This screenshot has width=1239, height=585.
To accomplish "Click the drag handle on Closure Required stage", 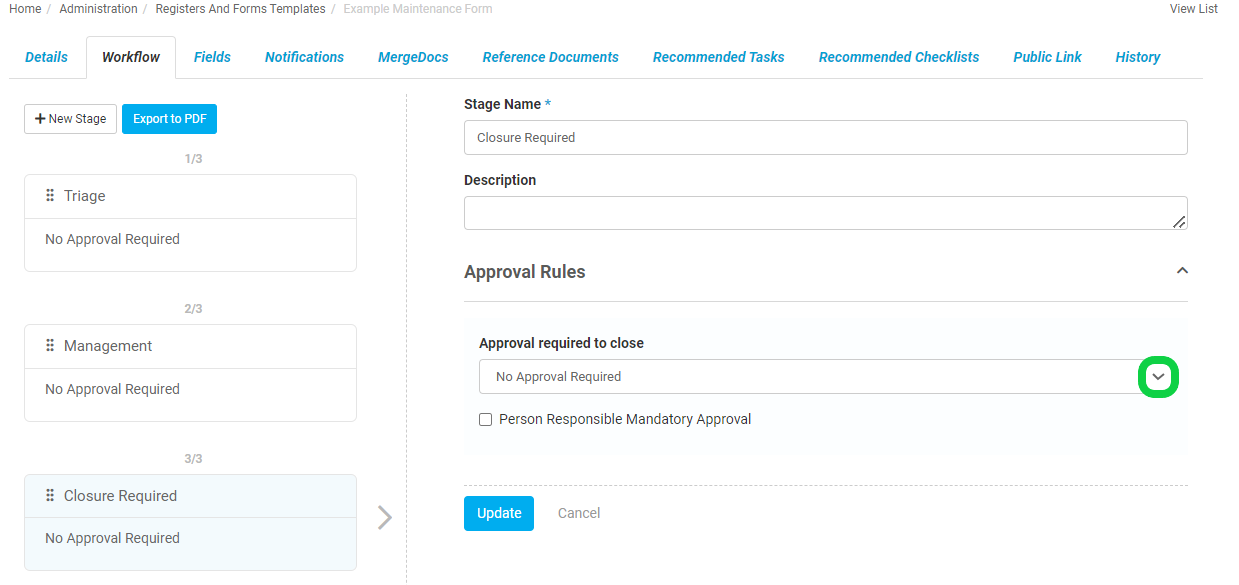I will point(50,496).
